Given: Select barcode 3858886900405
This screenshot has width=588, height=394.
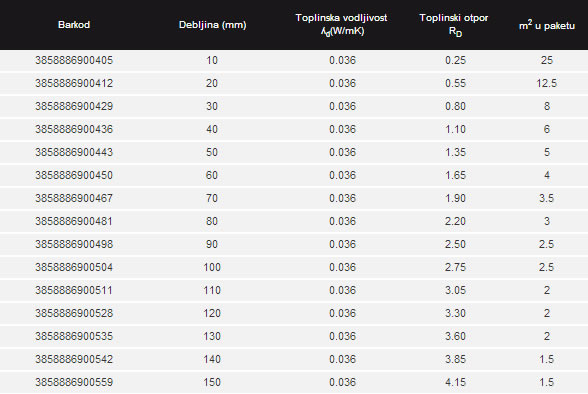Looking at the screenshot, I should pyautogui.click(x=74, y=60).
